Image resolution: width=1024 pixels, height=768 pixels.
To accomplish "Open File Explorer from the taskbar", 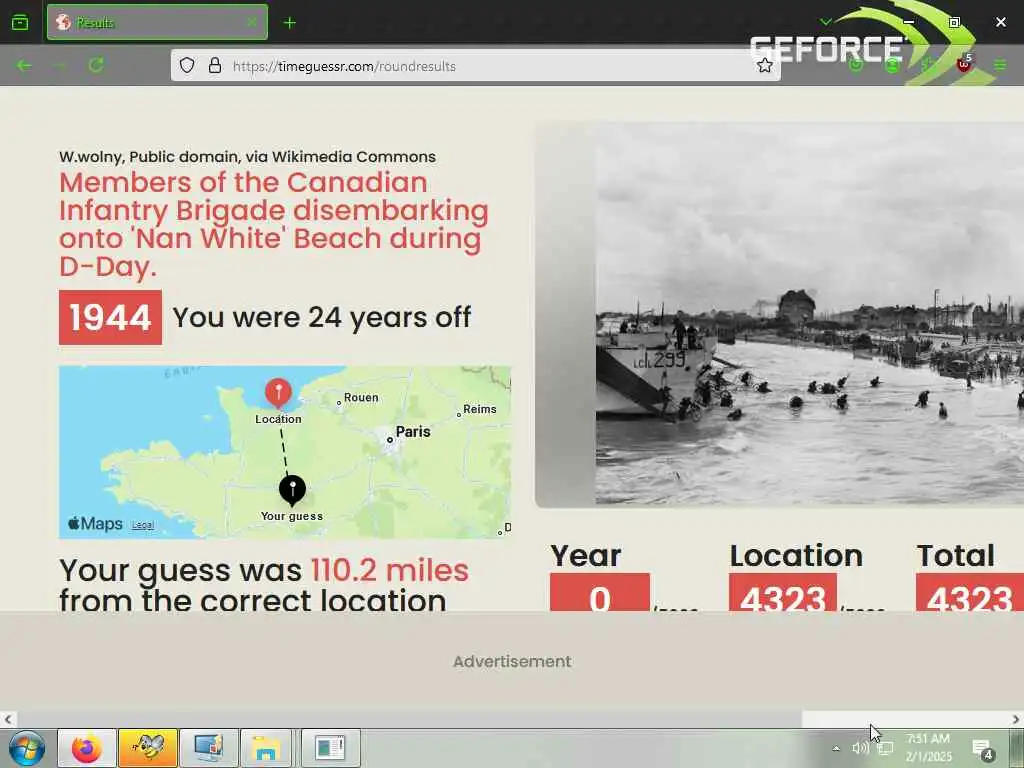I will coord(266,748).
